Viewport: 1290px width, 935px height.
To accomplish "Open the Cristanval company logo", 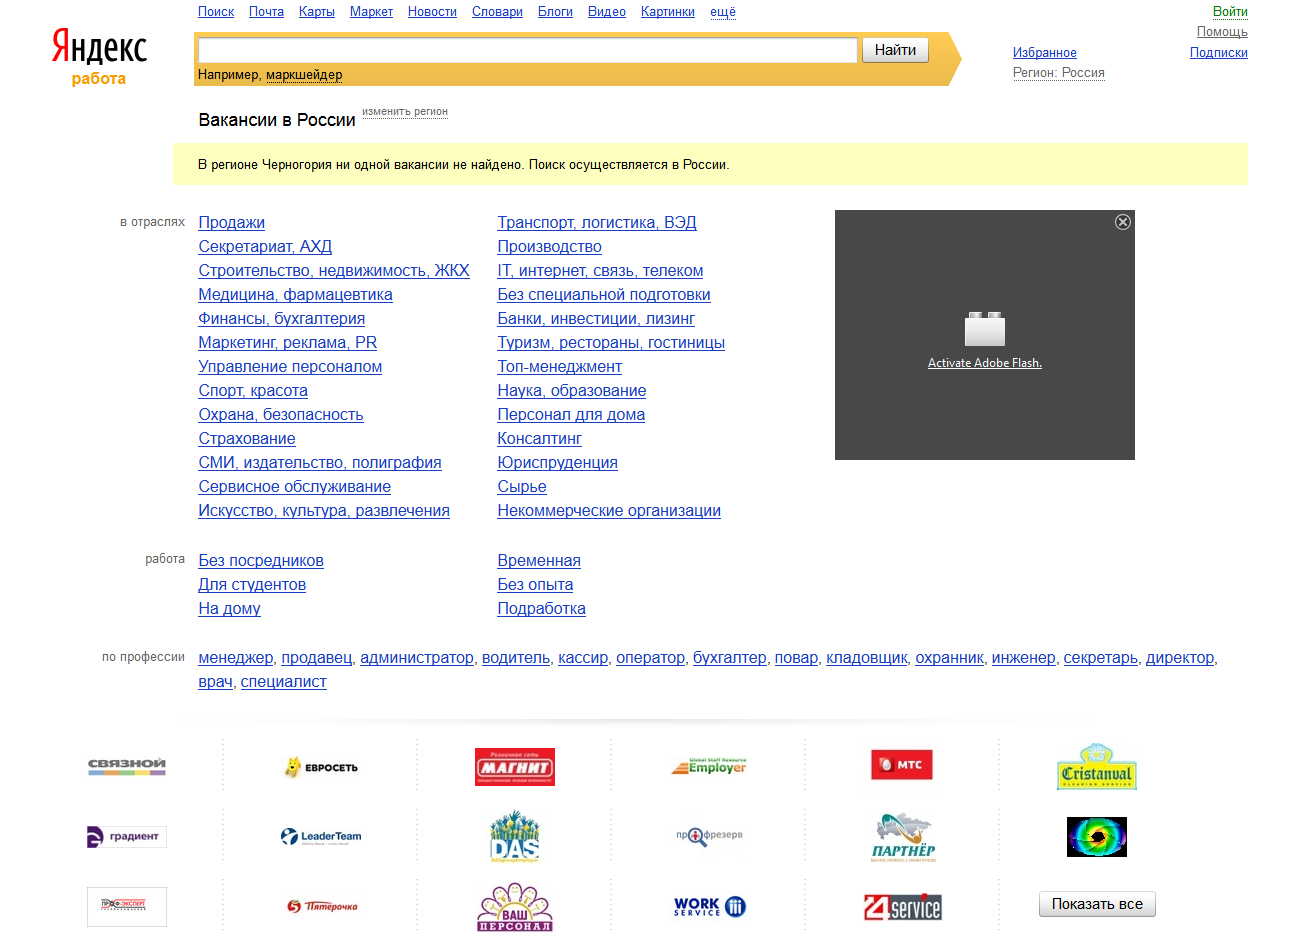I will coord(1097,767).
